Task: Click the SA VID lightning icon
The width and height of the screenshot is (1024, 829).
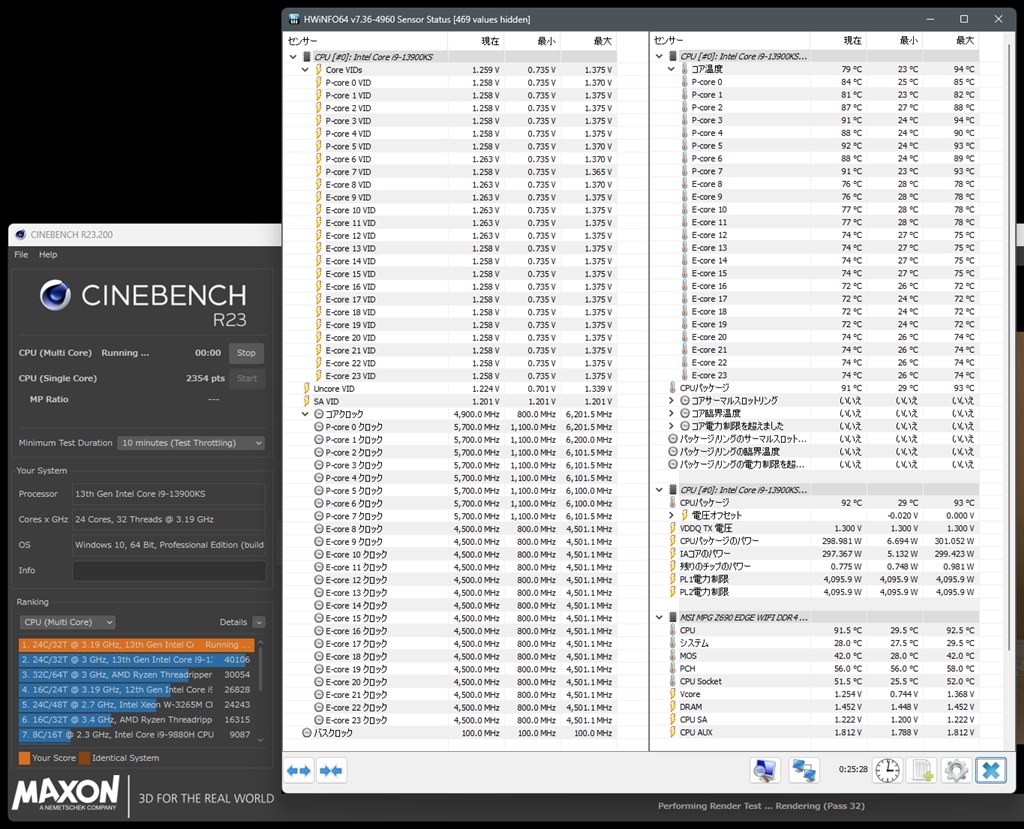Action: tap(306, 402)
